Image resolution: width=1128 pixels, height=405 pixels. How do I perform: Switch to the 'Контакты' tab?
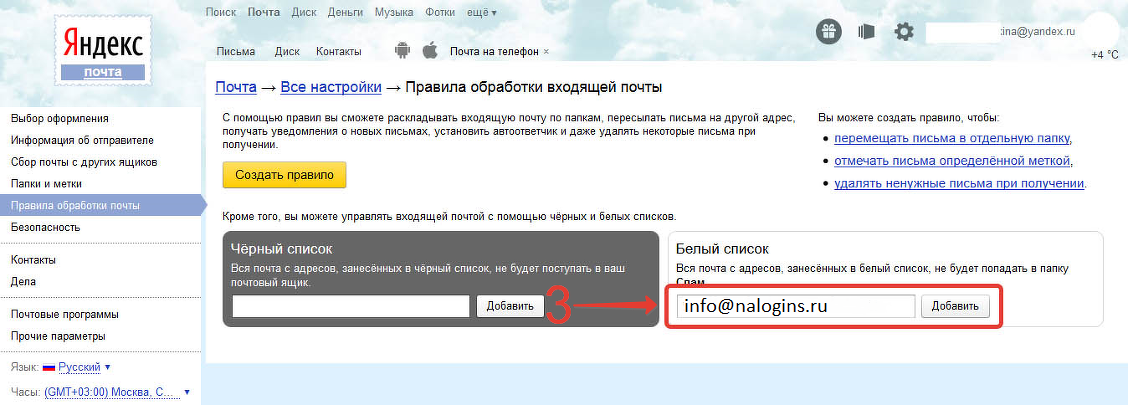click(339, 52)
